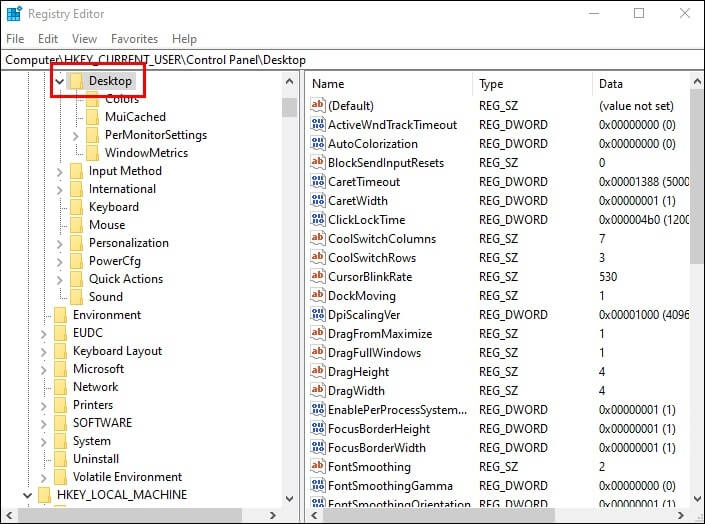Click the FontSmoothing string value icon
The image size is (705, 524).
317,466
